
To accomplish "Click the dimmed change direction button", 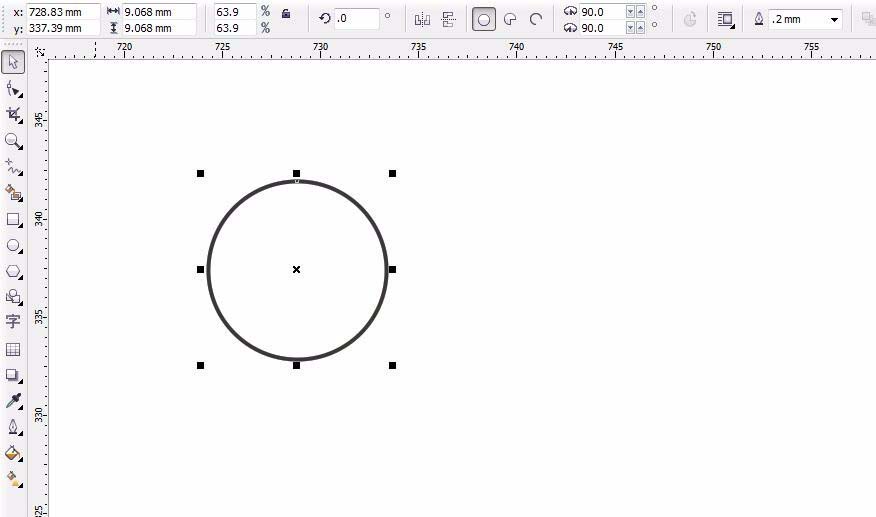I will pos(690,20).
